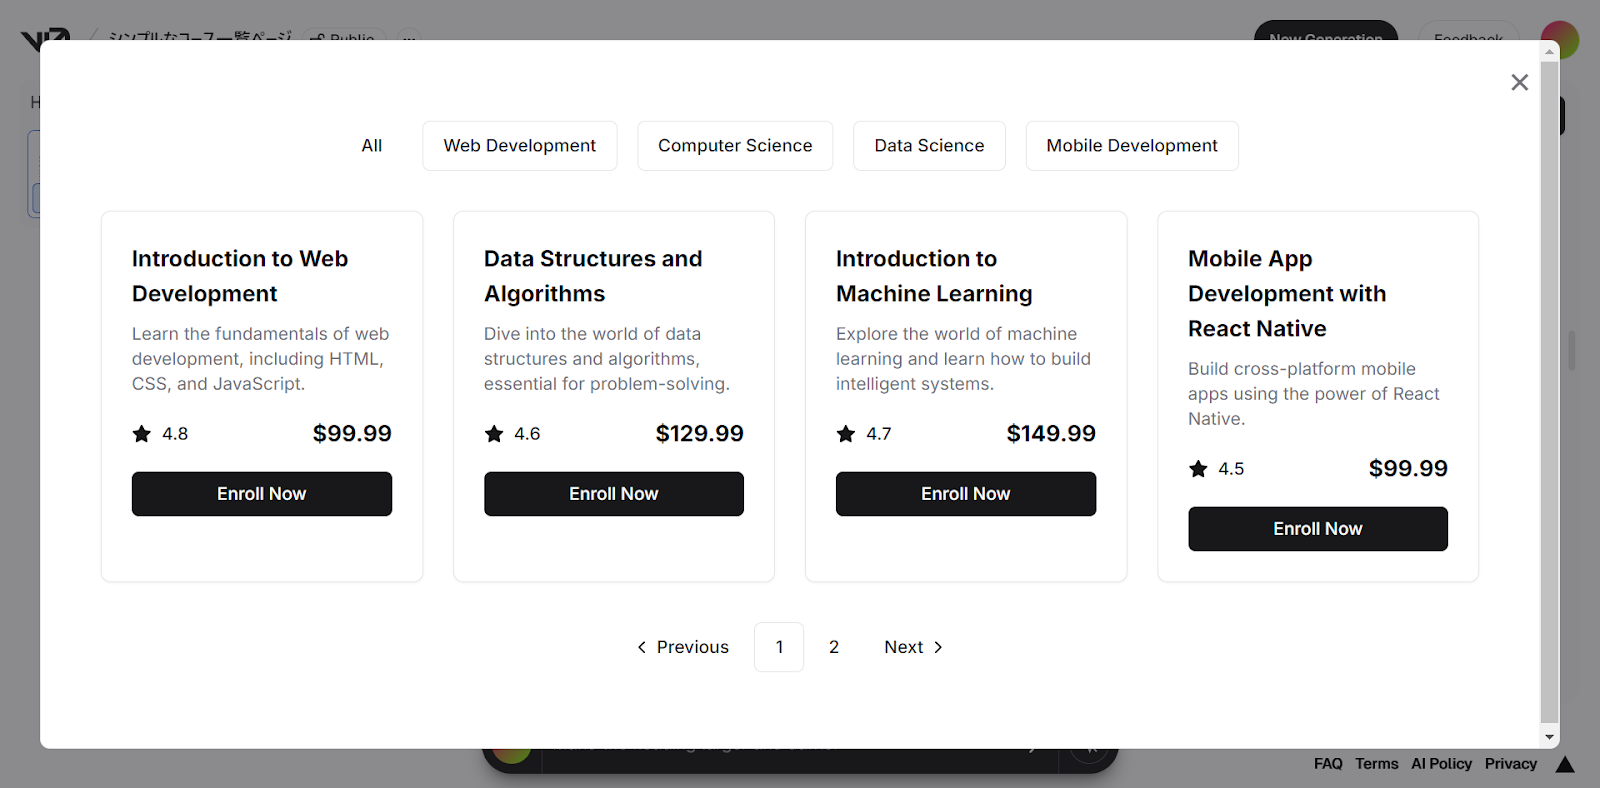Viewport: 1600px width, 788px height.
Task: Select the All category filter
Action: pyautogui.click(x=371, y=146)
